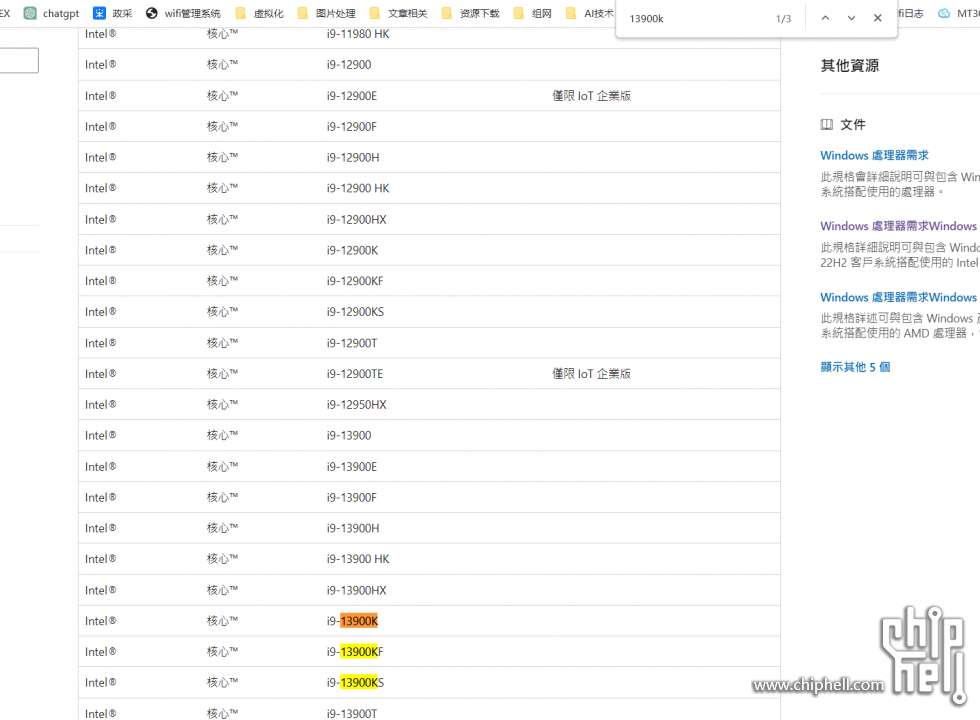Open the AI技术 bookmark folder
Image resolution: width=980 pixels, height=720 pixels.
pyautogui.click(x=590, y=13)
